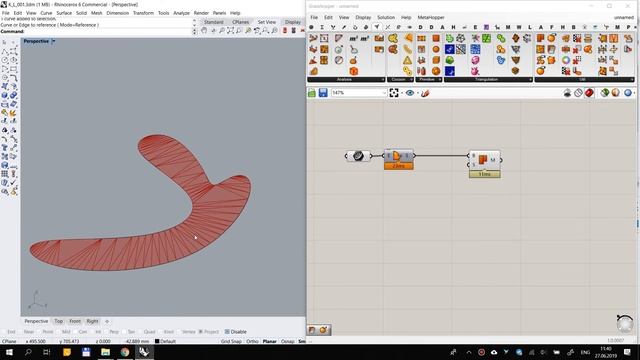Screen dimensions: 640x360
Task: Click orange box icon in Analysis panel
Action: (353, 71)
